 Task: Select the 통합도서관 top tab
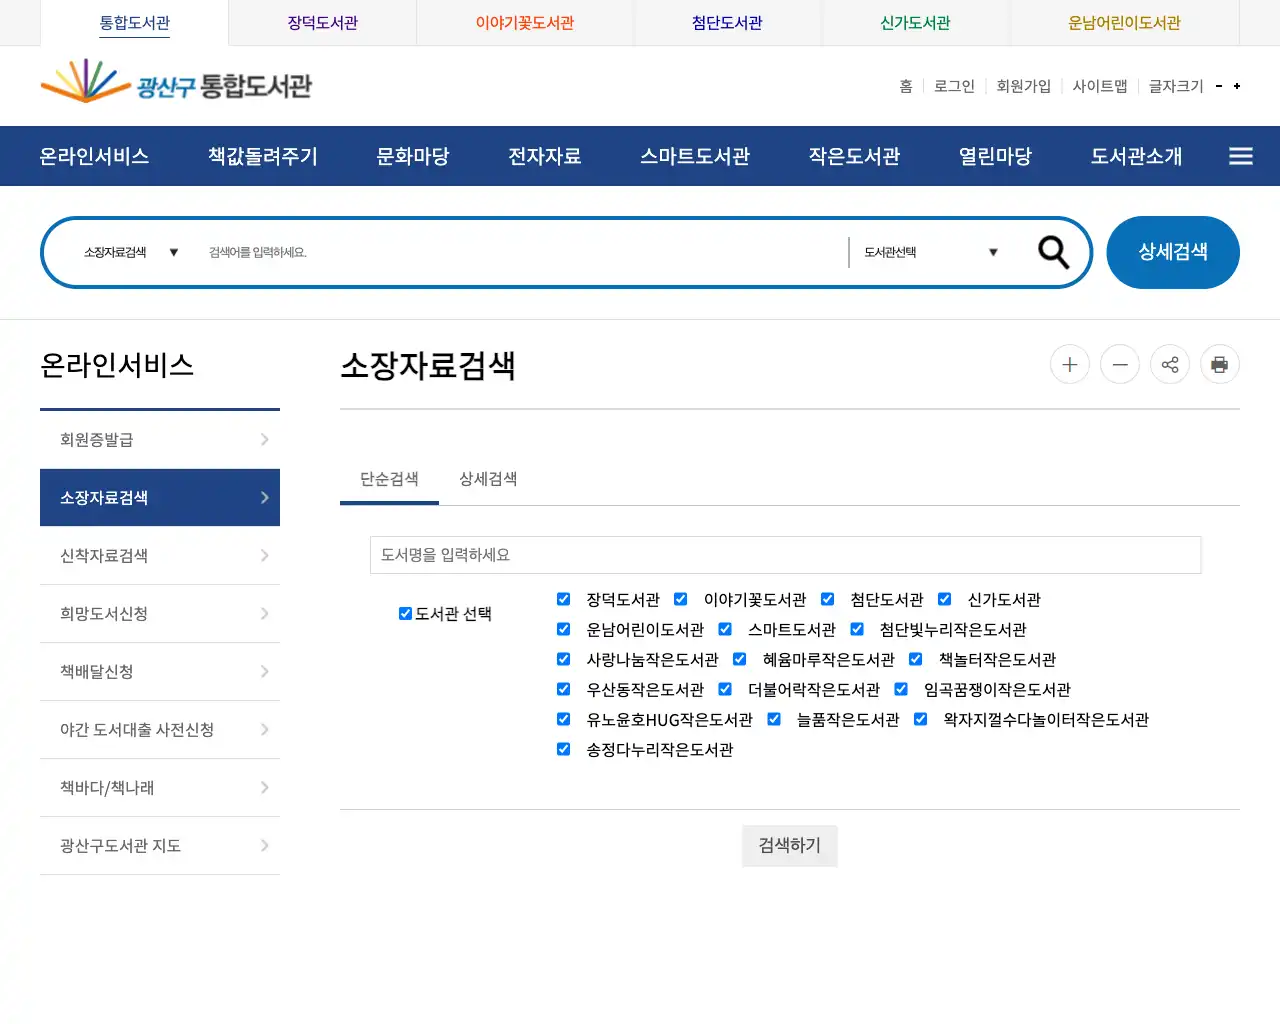(135, 23)
